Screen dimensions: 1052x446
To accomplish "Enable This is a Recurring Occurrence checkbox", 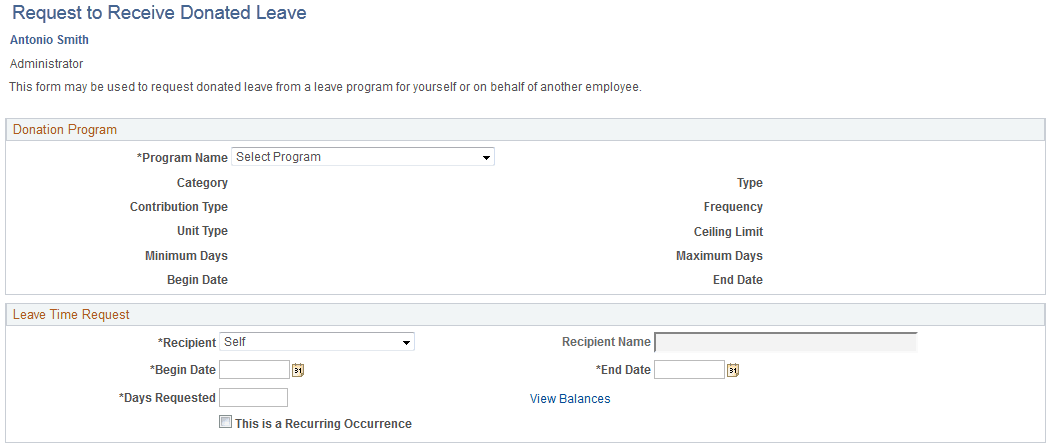I will point(225,423).
